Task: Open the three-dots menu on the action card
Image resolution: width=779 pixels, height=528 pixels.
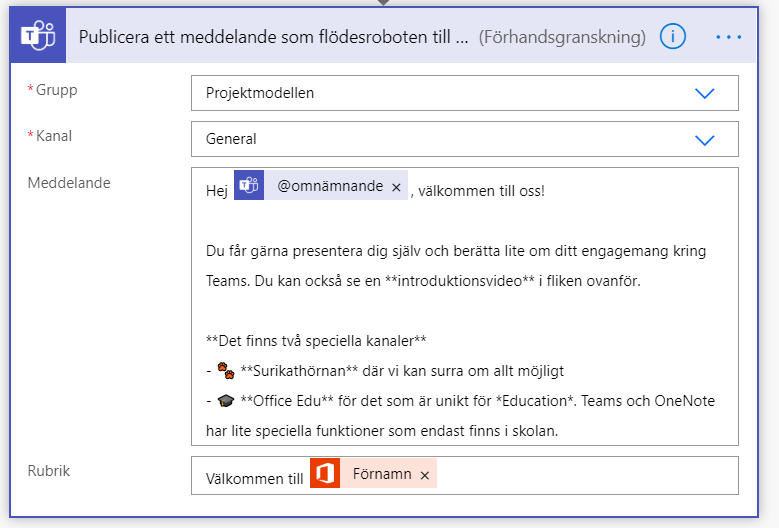Action: 729,37
